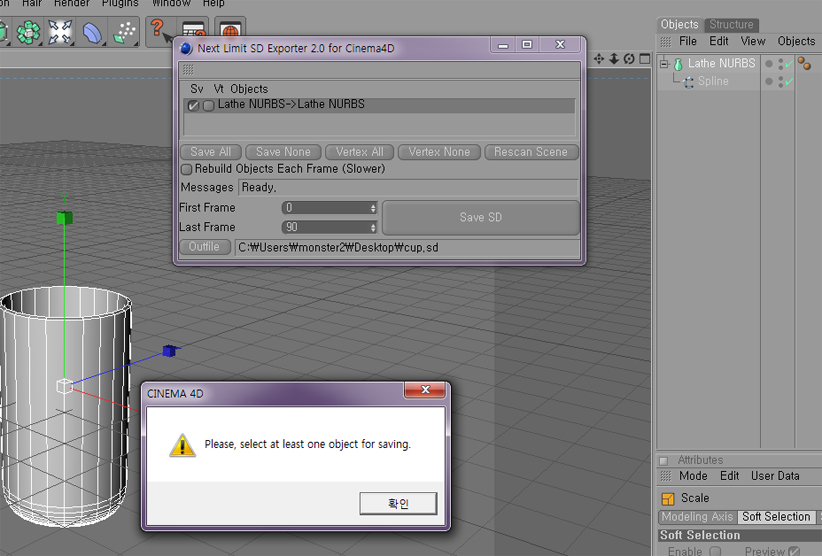The width and height of the screenshot is (822, 556).
Task: Open the particle emitter tool icon
Action: tap(124, 32)
